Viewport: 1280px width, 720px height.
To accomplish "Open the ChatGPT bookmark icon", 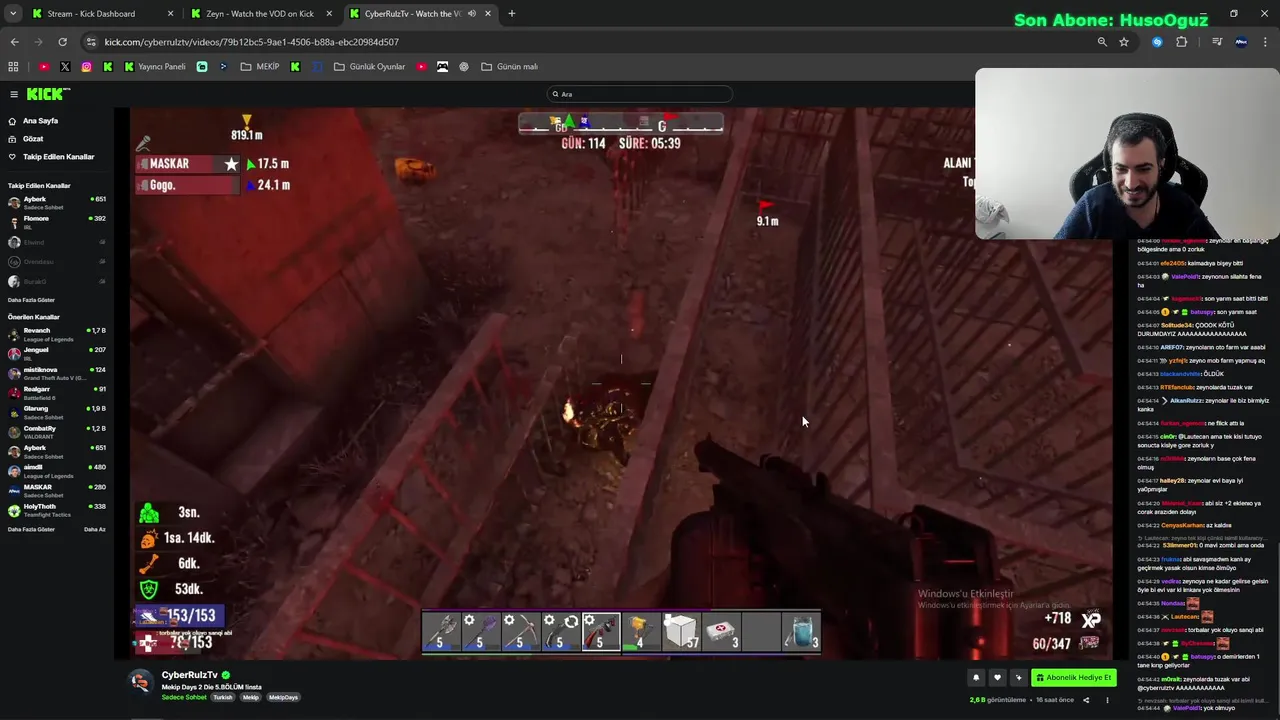I will coord(464,67).
